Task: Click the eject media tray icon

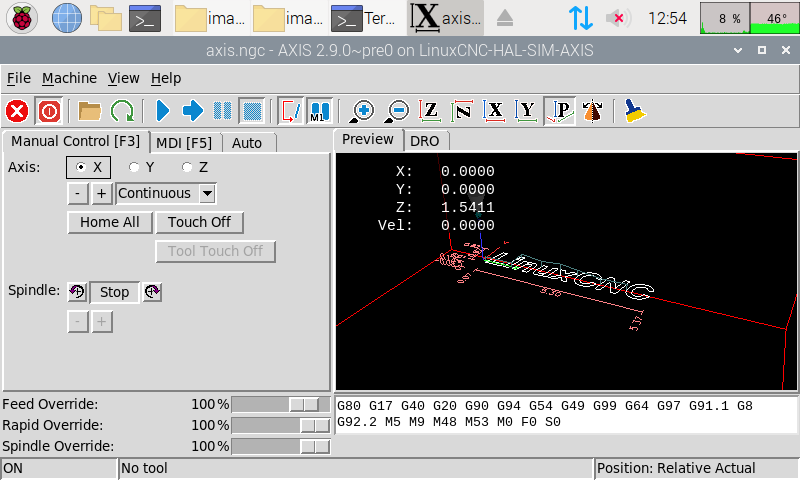Action: point(505,18)
